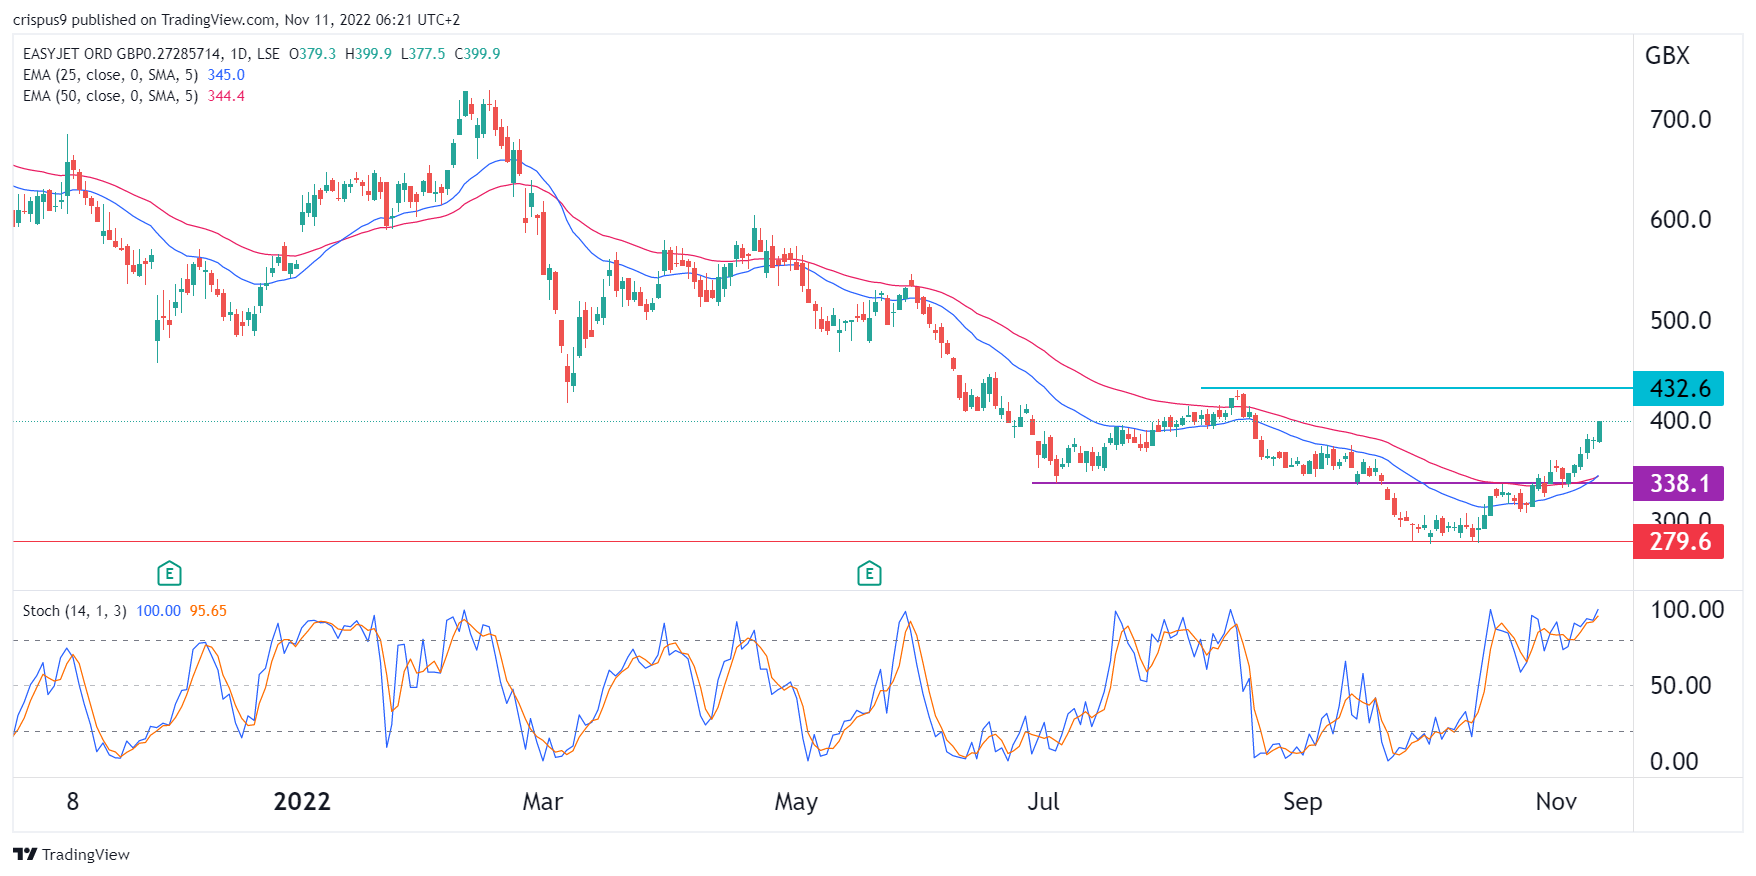Viewport: 1756px width, 876px height.
Task: Open the GBX currency selector
Action: [1667, 56]
